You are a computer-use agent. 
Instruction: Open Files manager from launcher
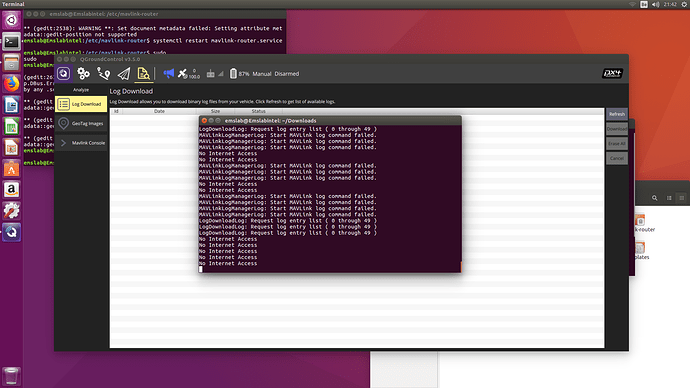(11, 62)
